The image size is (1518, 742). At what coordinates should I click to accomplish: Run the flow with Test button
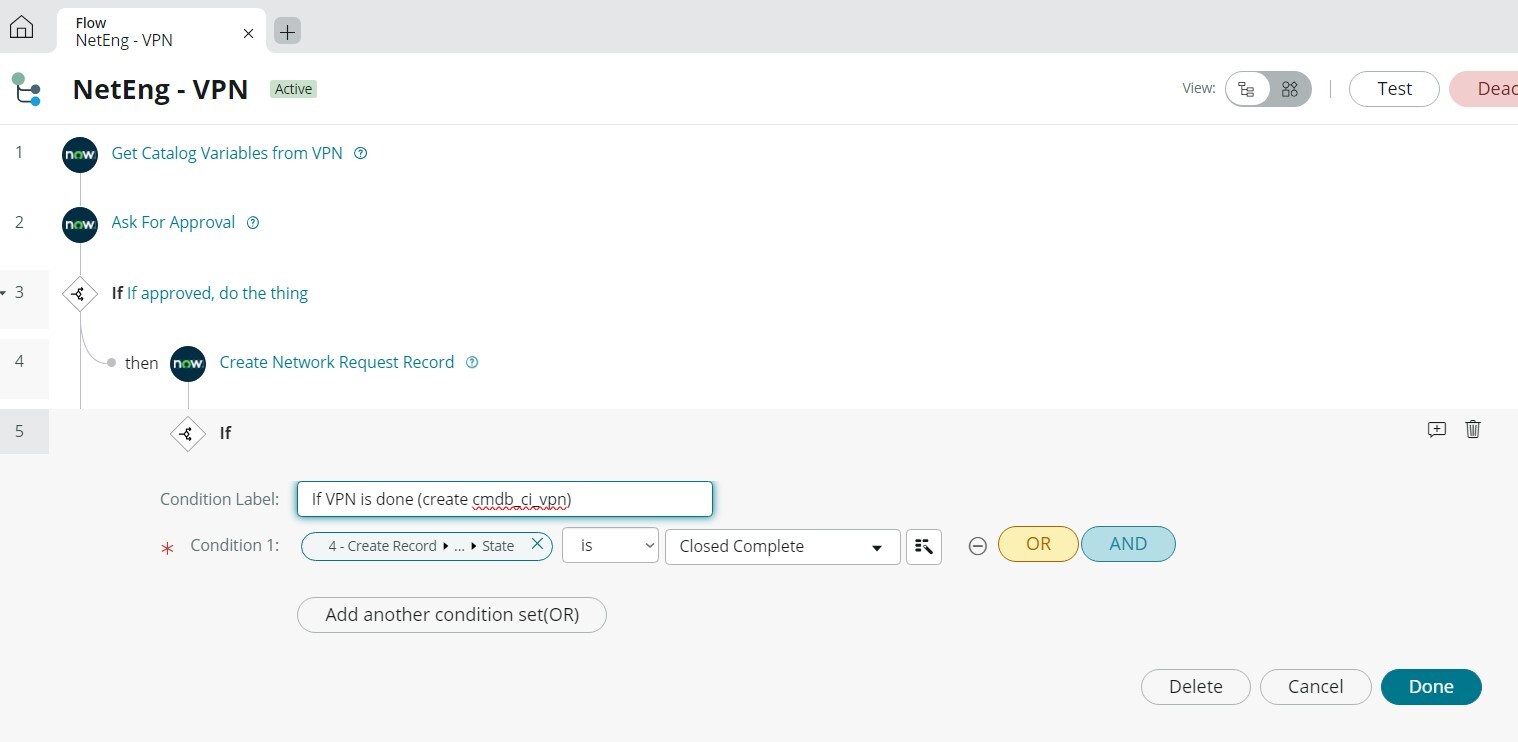click(x=1394, y=89)
